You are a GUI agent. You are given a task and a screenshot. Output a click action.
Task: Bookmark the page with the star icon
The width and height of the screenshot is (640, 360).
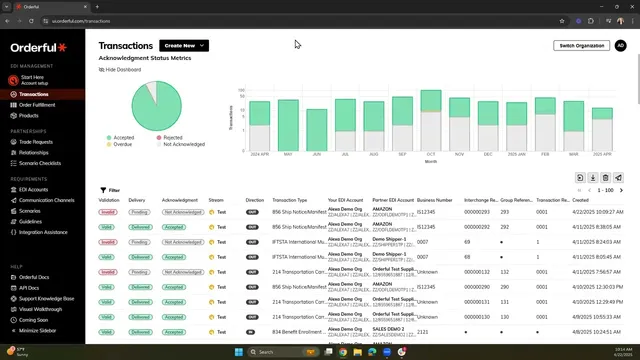562,21
